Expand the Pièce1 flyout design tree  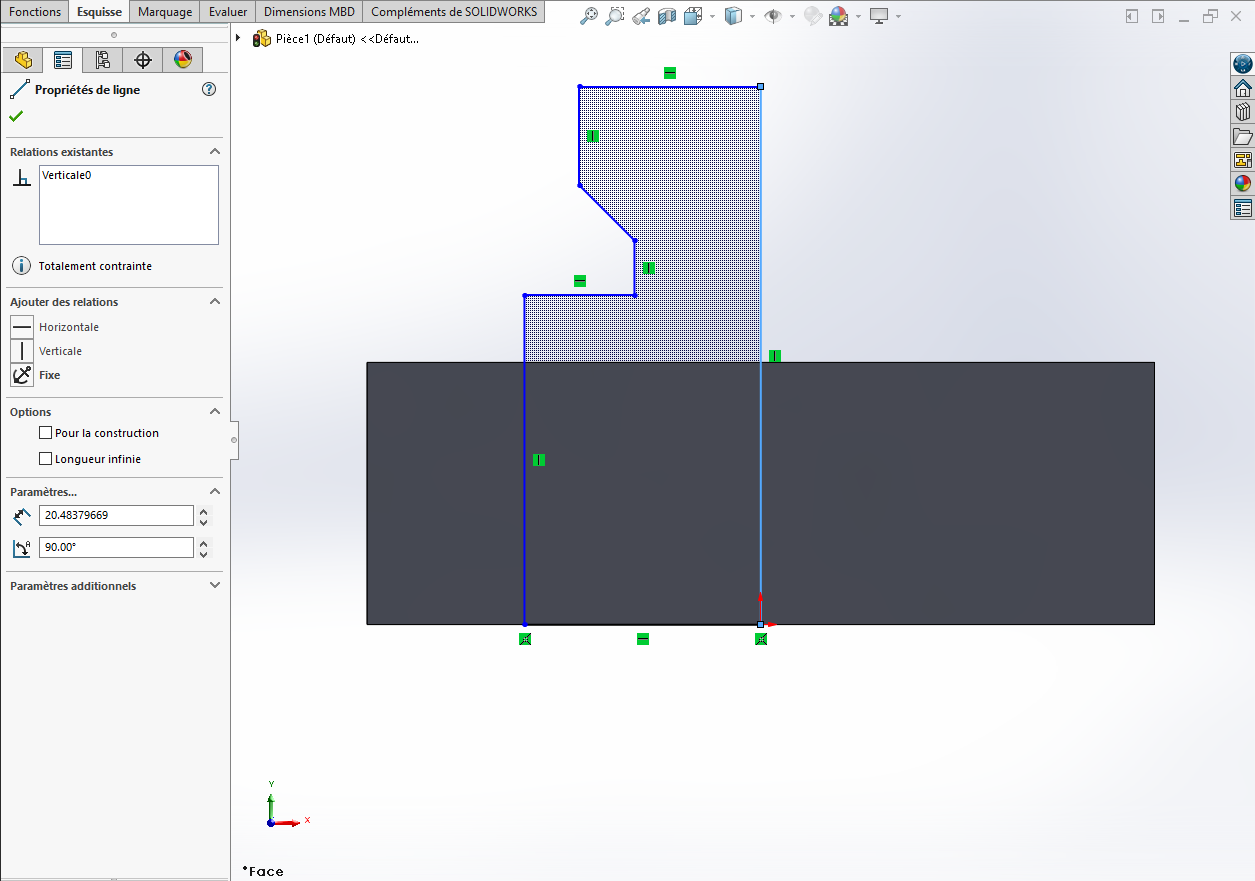(x=238, y=38)
